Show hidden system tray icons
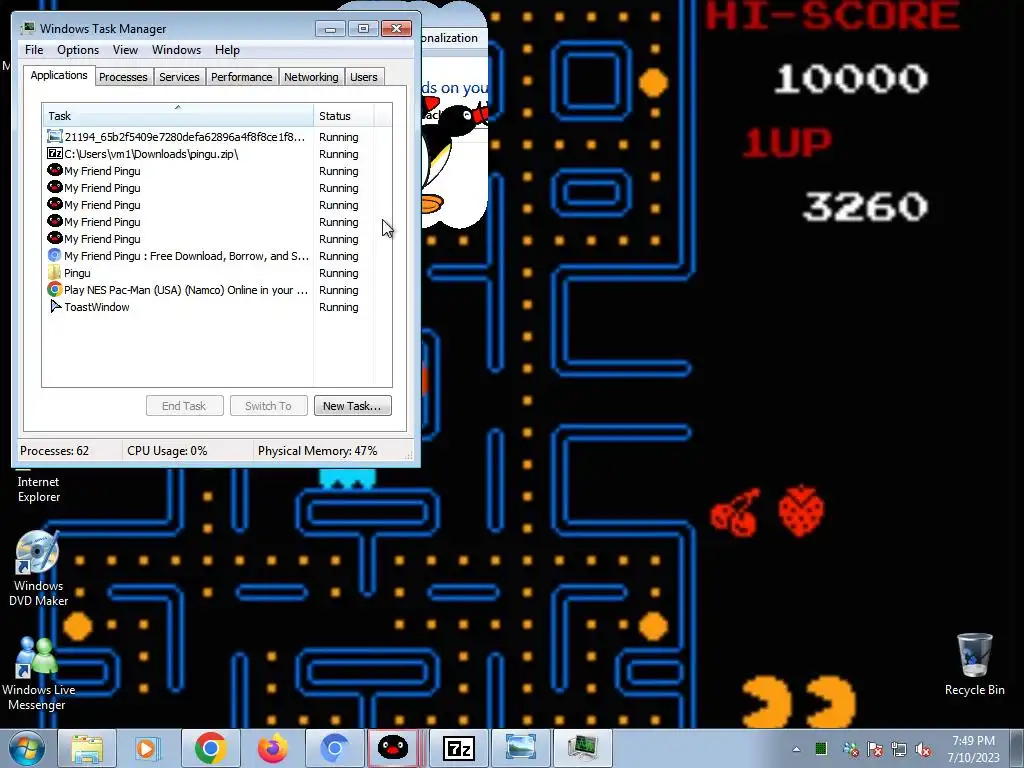Screen dimensions: 1024x768 tap(796, 749)
